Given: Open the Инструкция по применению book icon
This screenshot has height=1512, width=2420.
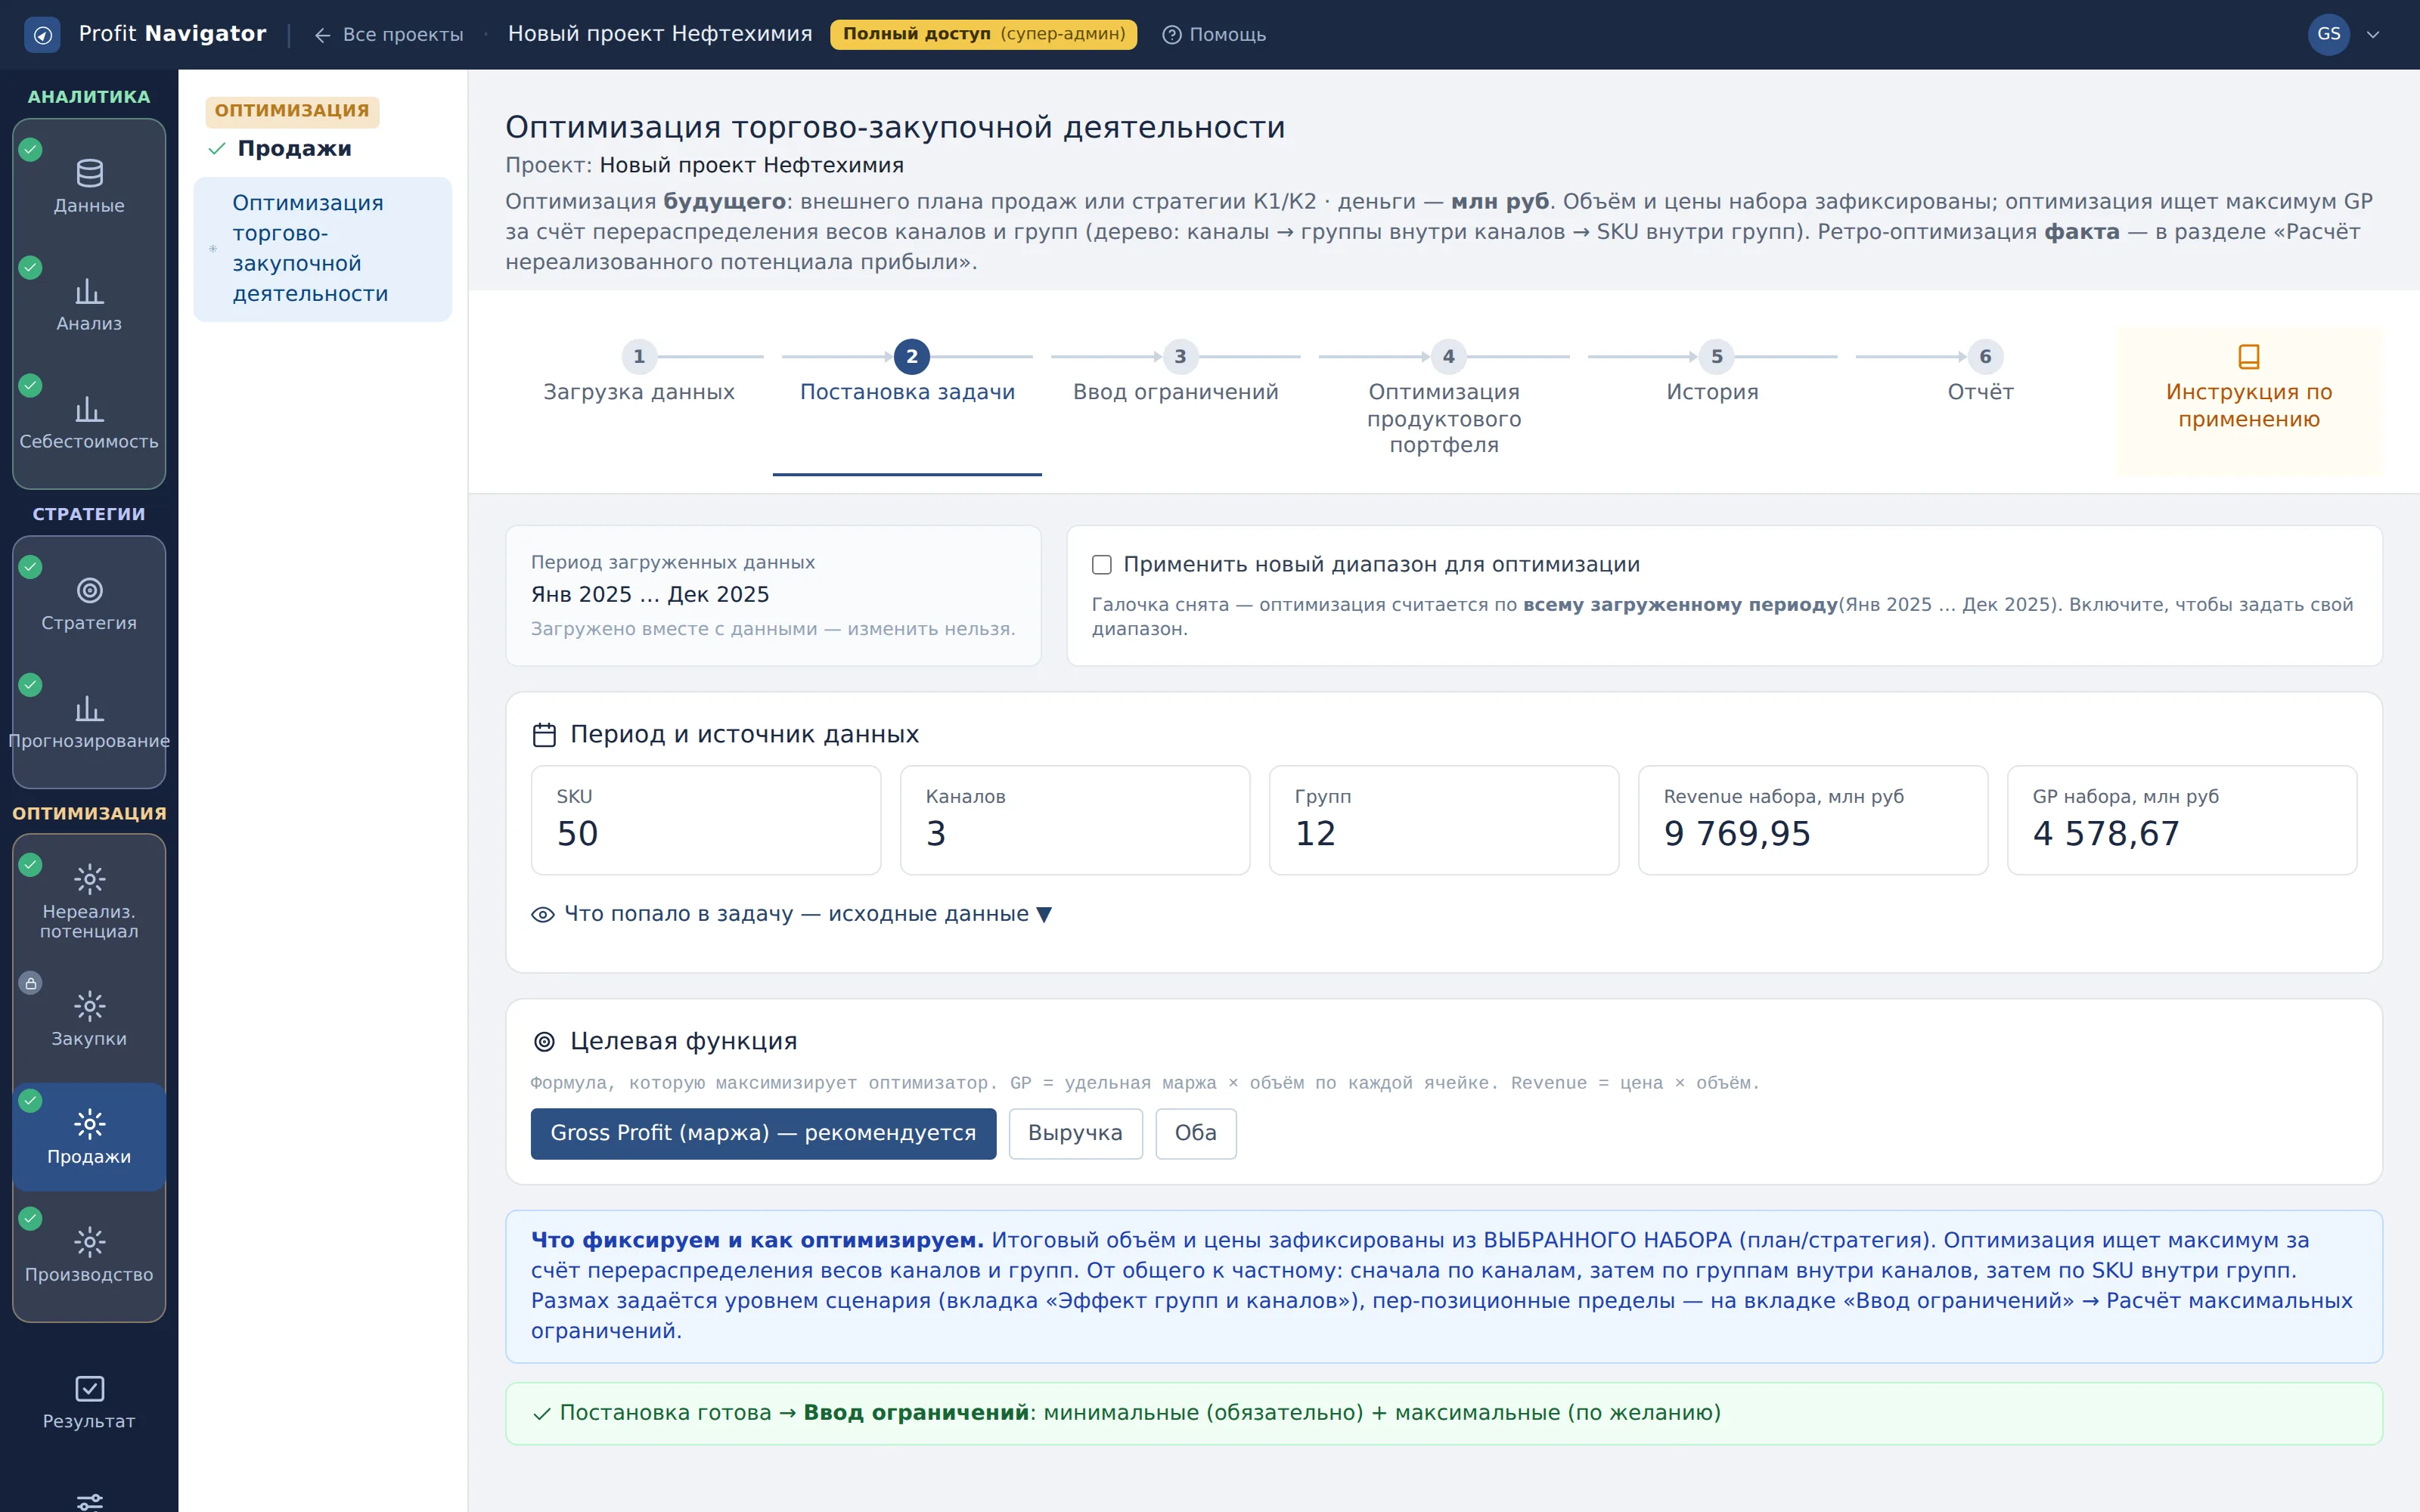Looking at the screenshot, I should (2248, 357).
